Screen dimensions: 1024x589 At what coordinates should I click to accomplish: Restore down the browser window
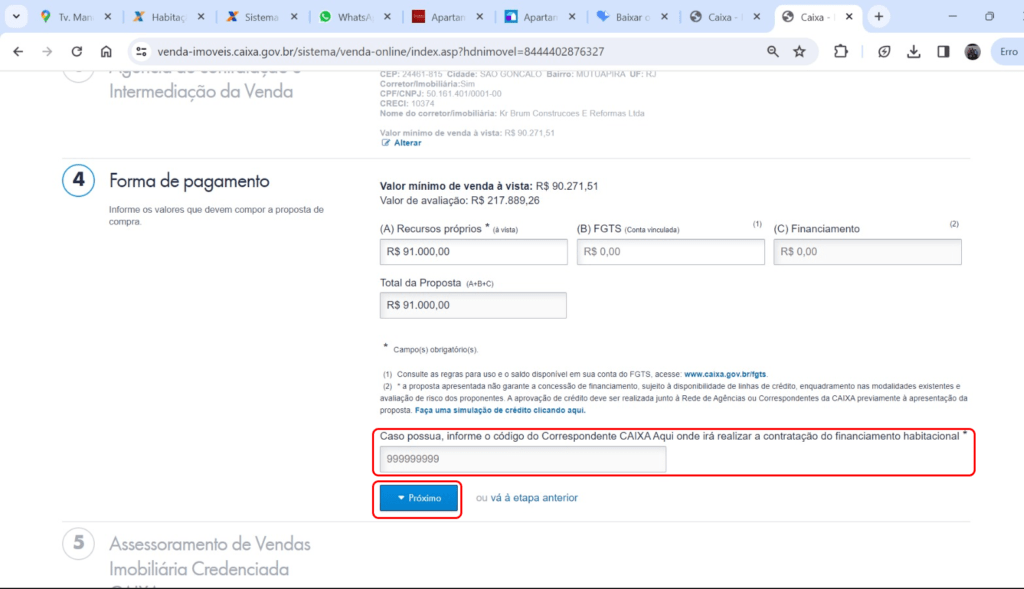pyautogui.click(x=989, y=16)
